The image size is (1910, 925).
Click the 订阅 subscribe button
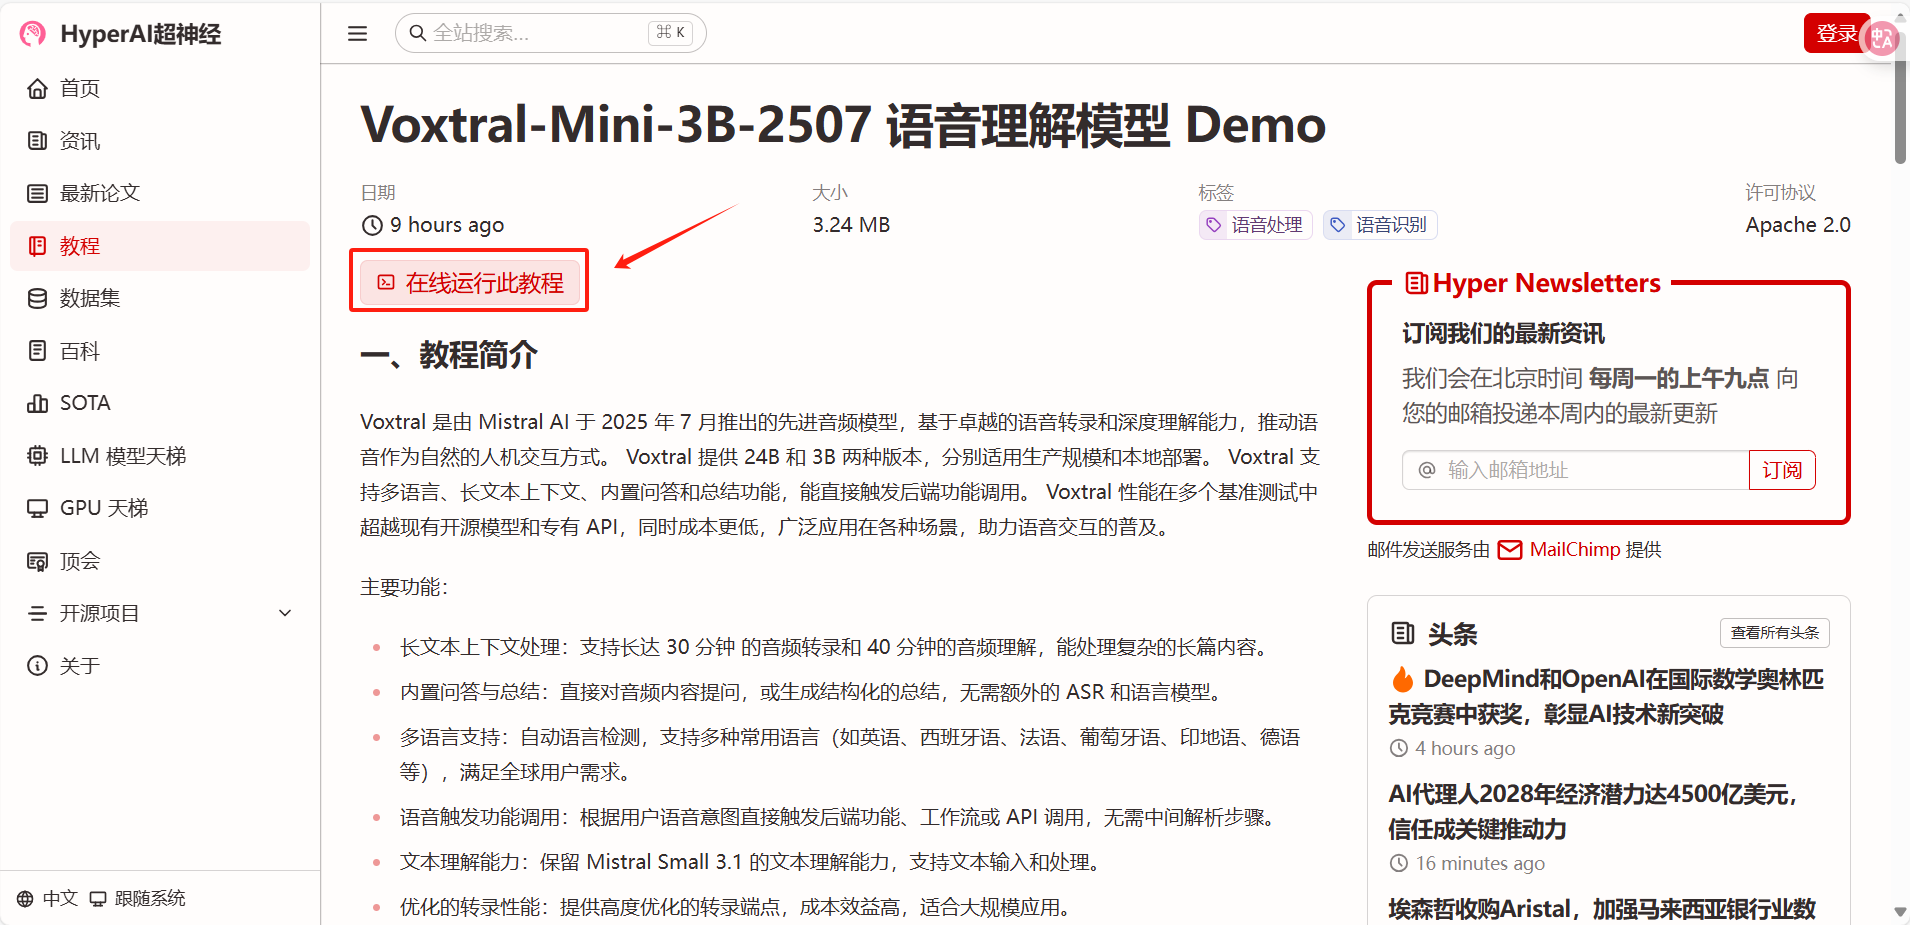point(1781,470)
